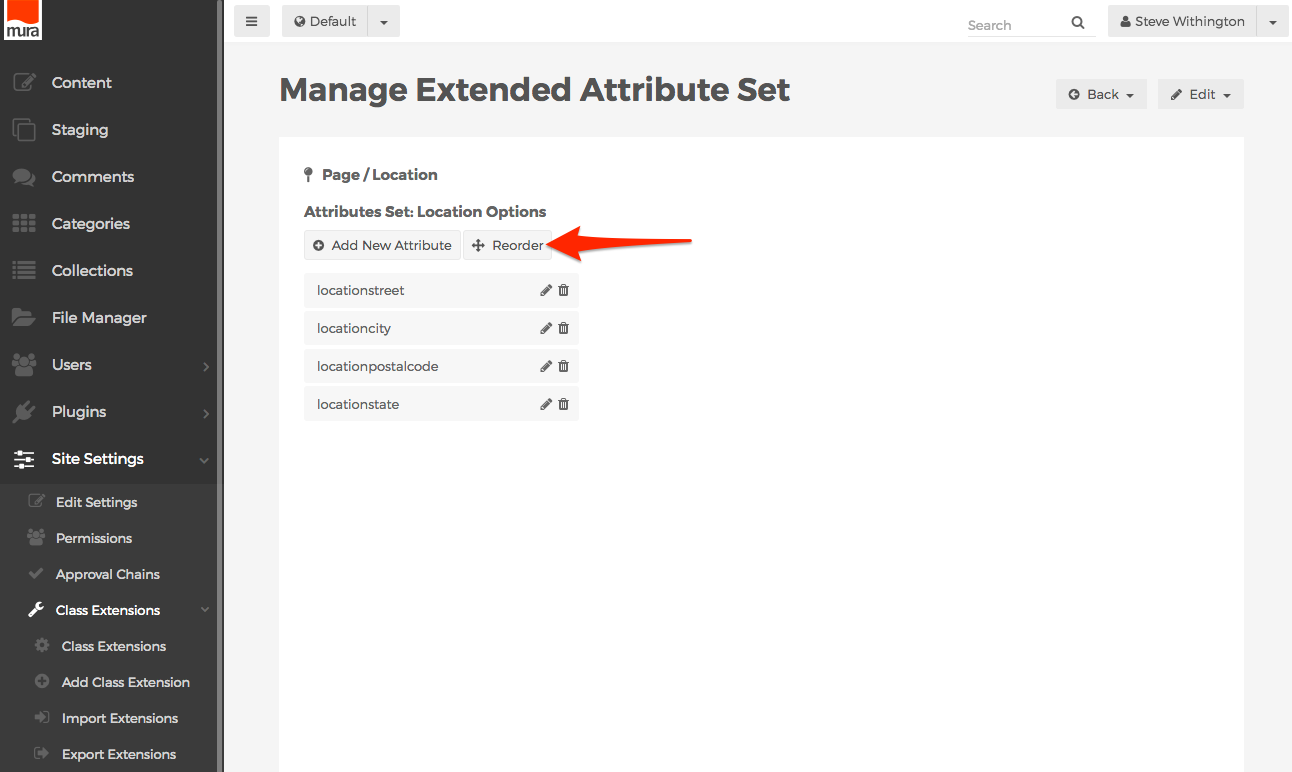The height and width of the screenshot is (772, 1292).
Task: Expand the Users sidebar submenu
Action: (x=206, y=366)
